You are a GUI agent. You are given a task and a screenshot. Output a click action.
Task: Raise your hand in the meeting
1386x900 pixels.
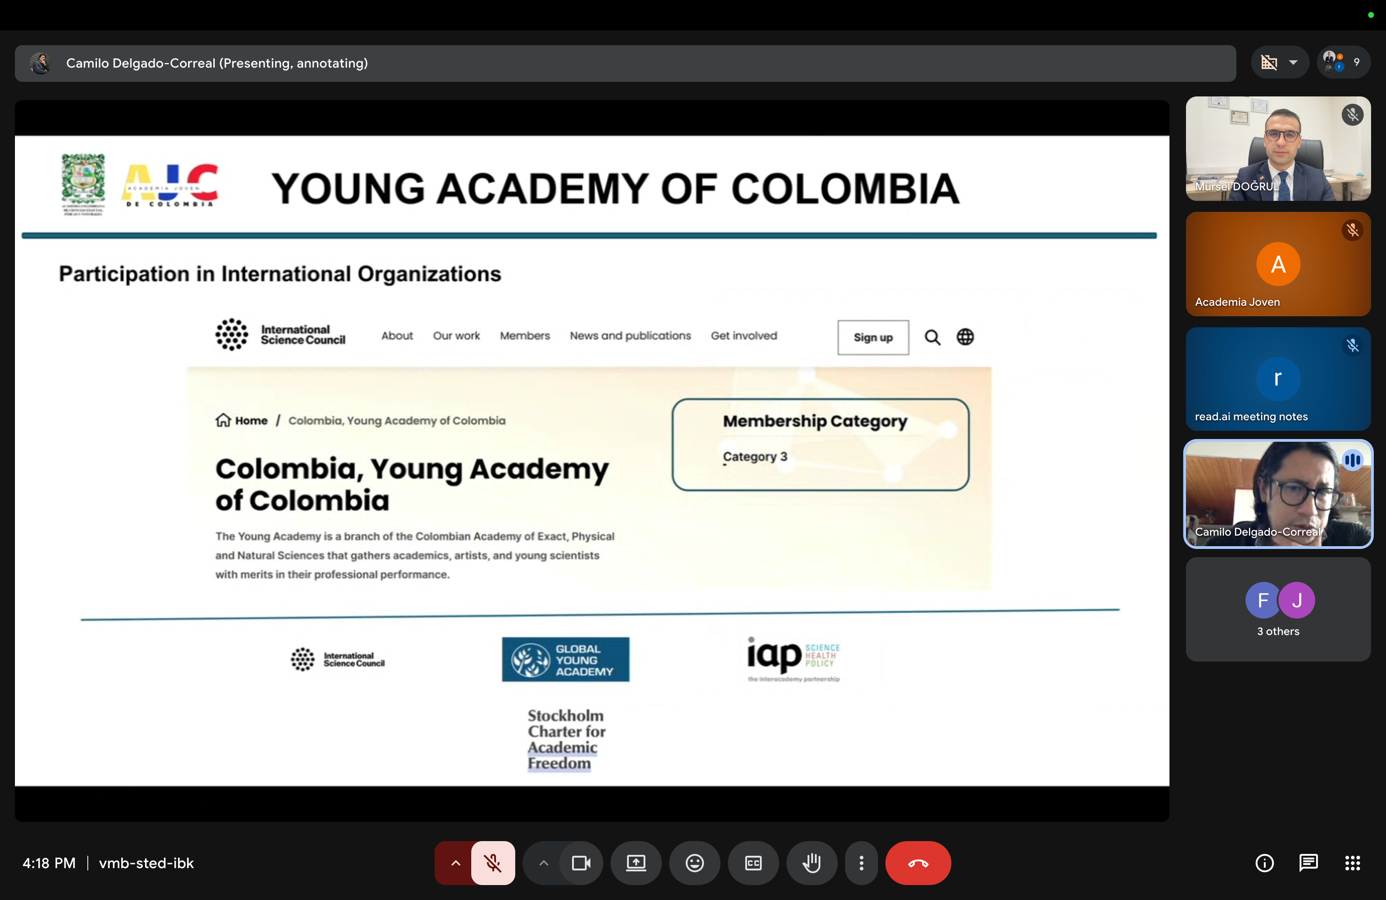point(812,863)
